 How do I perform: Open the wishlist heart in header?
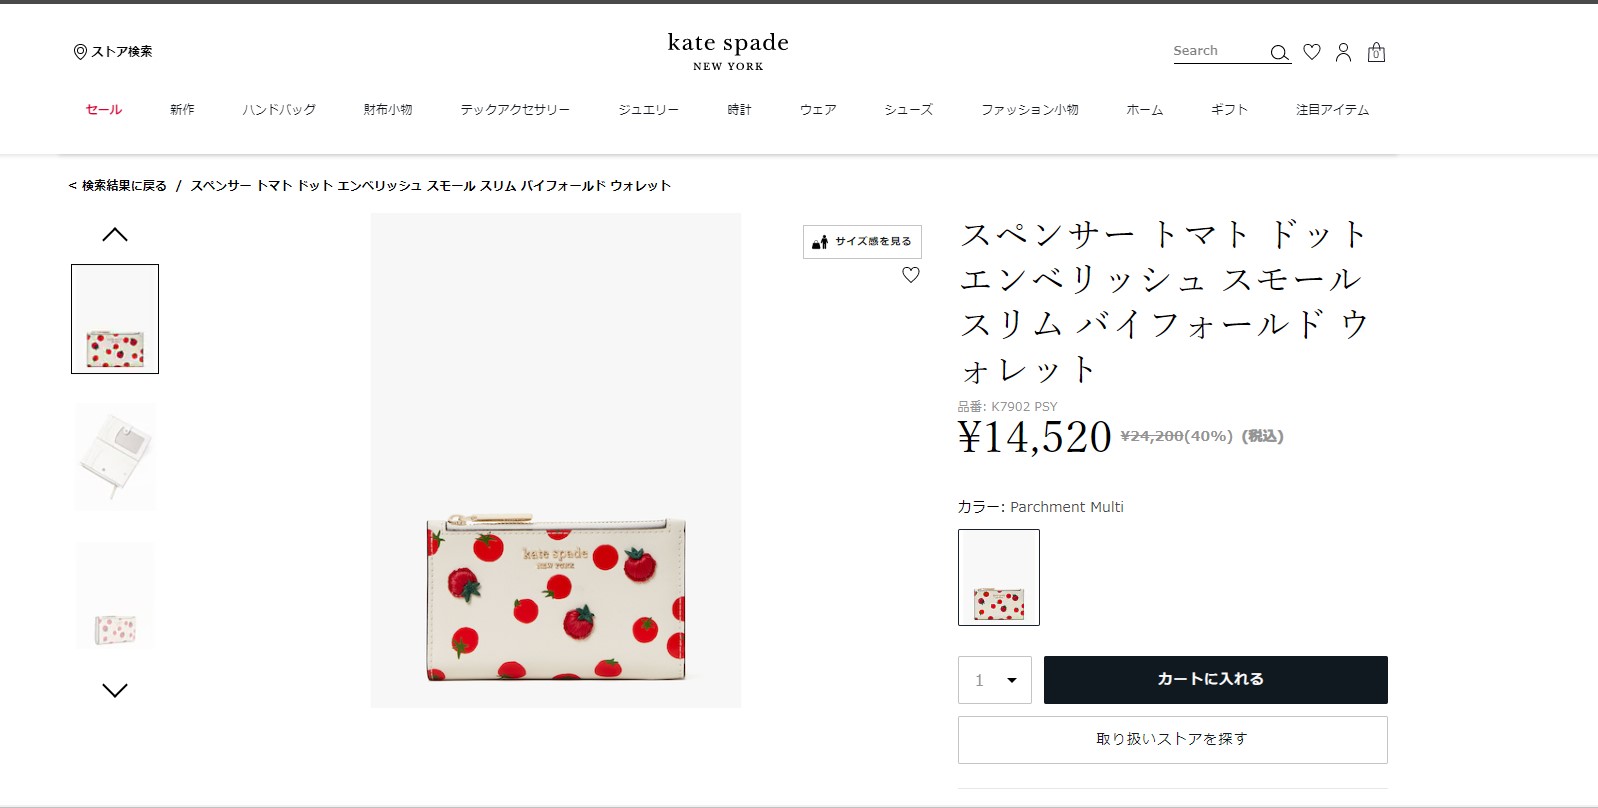(1312, 52)
